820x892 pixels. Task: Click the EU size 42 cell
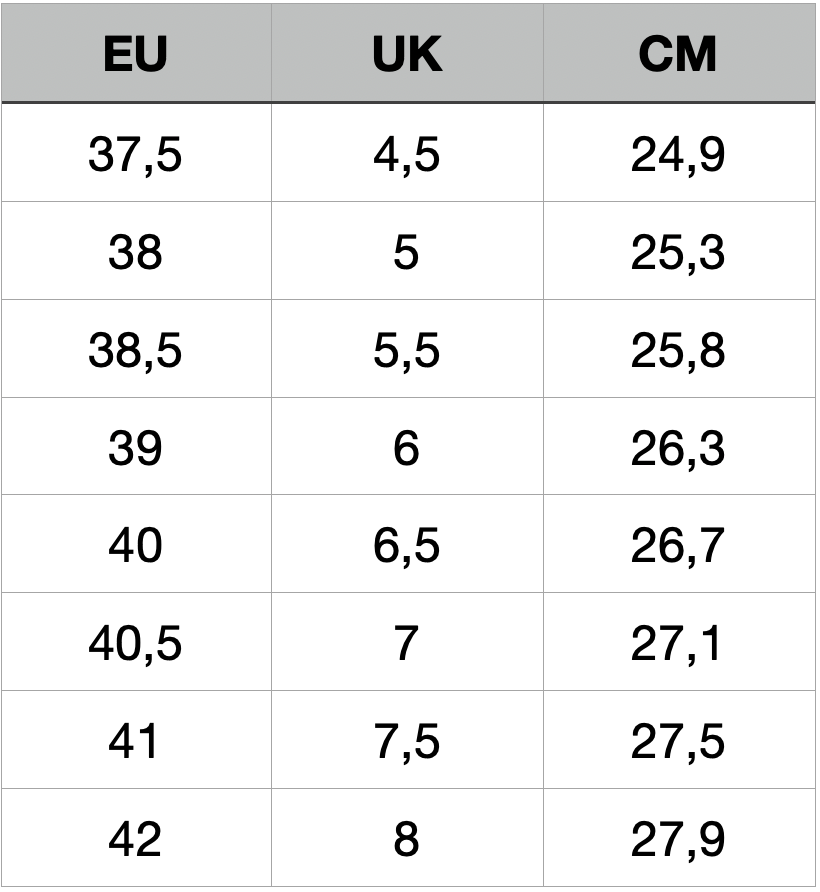point(135,839)
